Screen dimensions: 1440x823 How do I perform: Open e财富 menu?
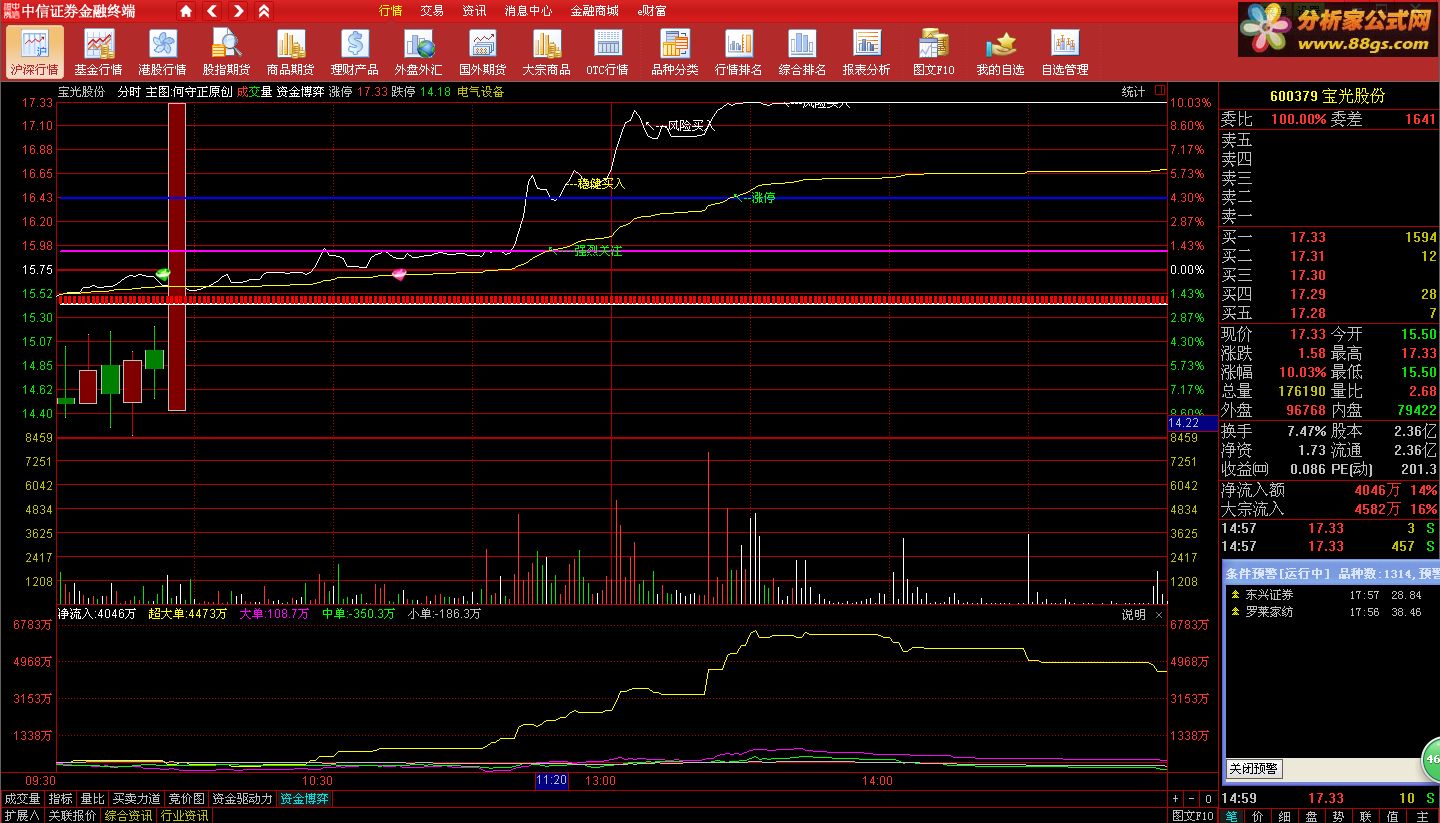tap(652, 11)
